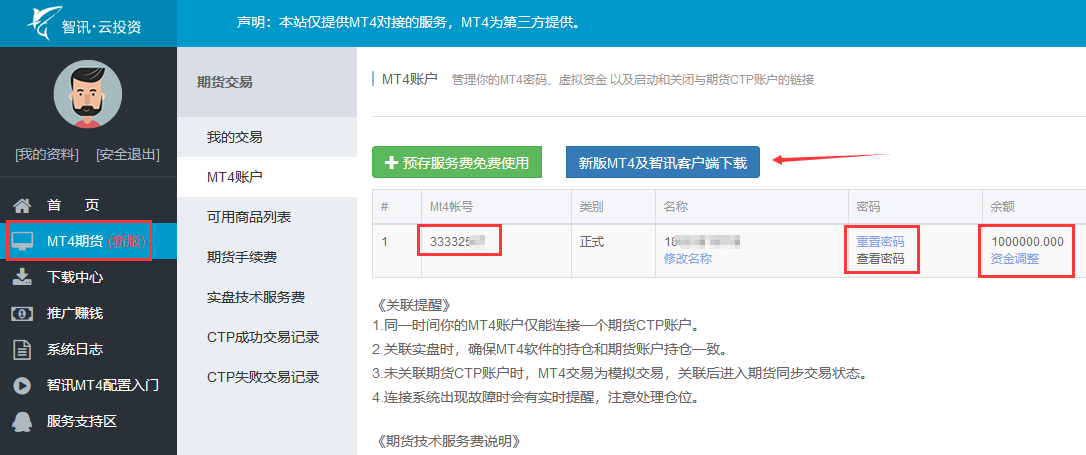Screen dimensions: 1086x455
Task: Open 我的交易 in submenu
Action: pos(234,137)
